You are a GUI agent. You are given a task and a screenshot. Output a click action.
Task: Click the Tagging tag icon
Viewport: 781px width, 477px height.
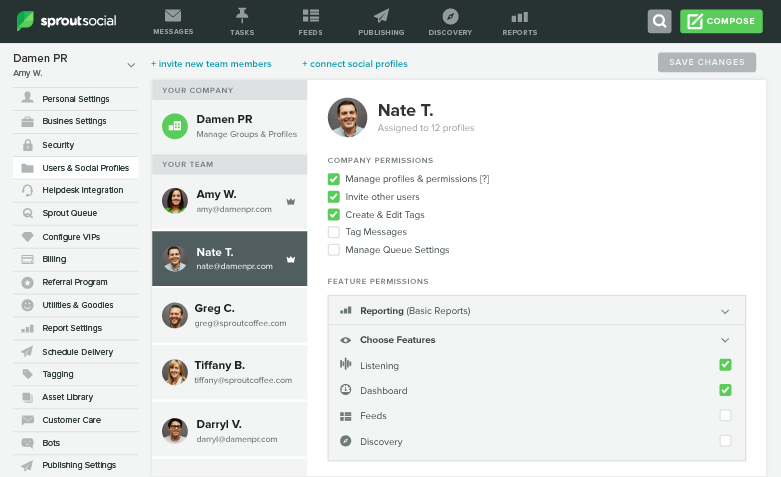coord(27,373)
